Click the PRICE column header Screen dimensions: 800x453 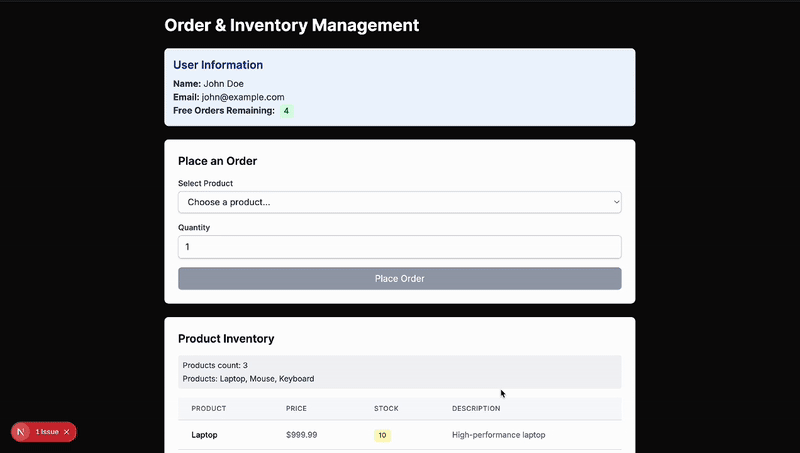pyautogui.click(x=296, y=408)
